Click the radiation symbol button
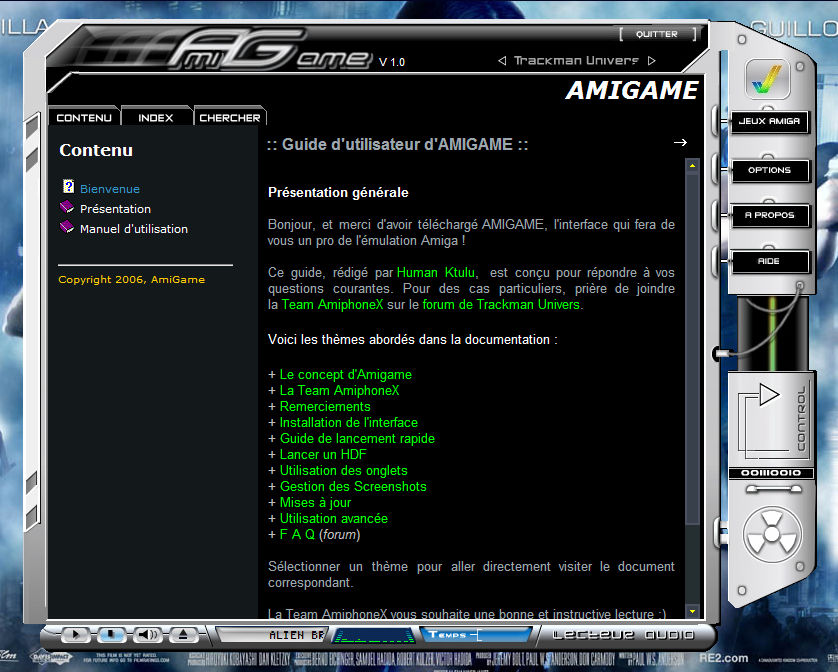This screenshot has width=838, height=672. 772,533
